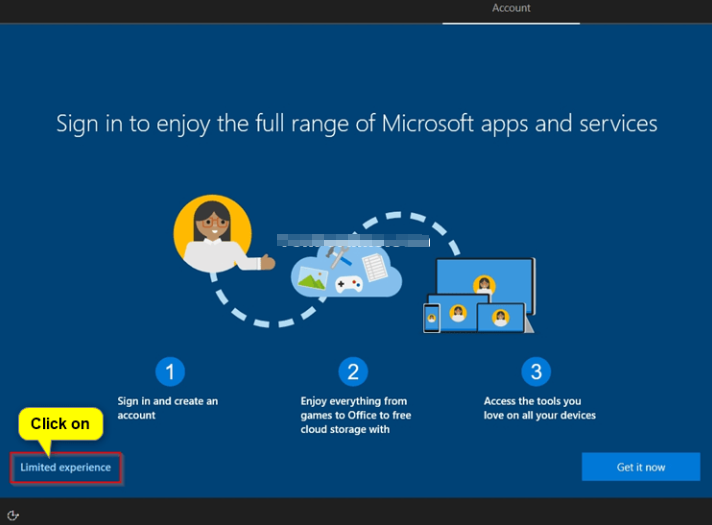This screenshot has width=712, height=525.
Task: Open Ease of Access icon in bottom bar
Action: [13, 515]
